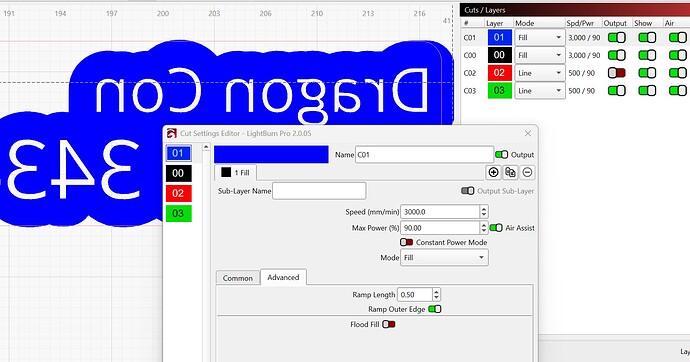Click scroll-up arrow of editor layer list
Image resolution: width=690 pixels, height=362 pixels.
206,147
